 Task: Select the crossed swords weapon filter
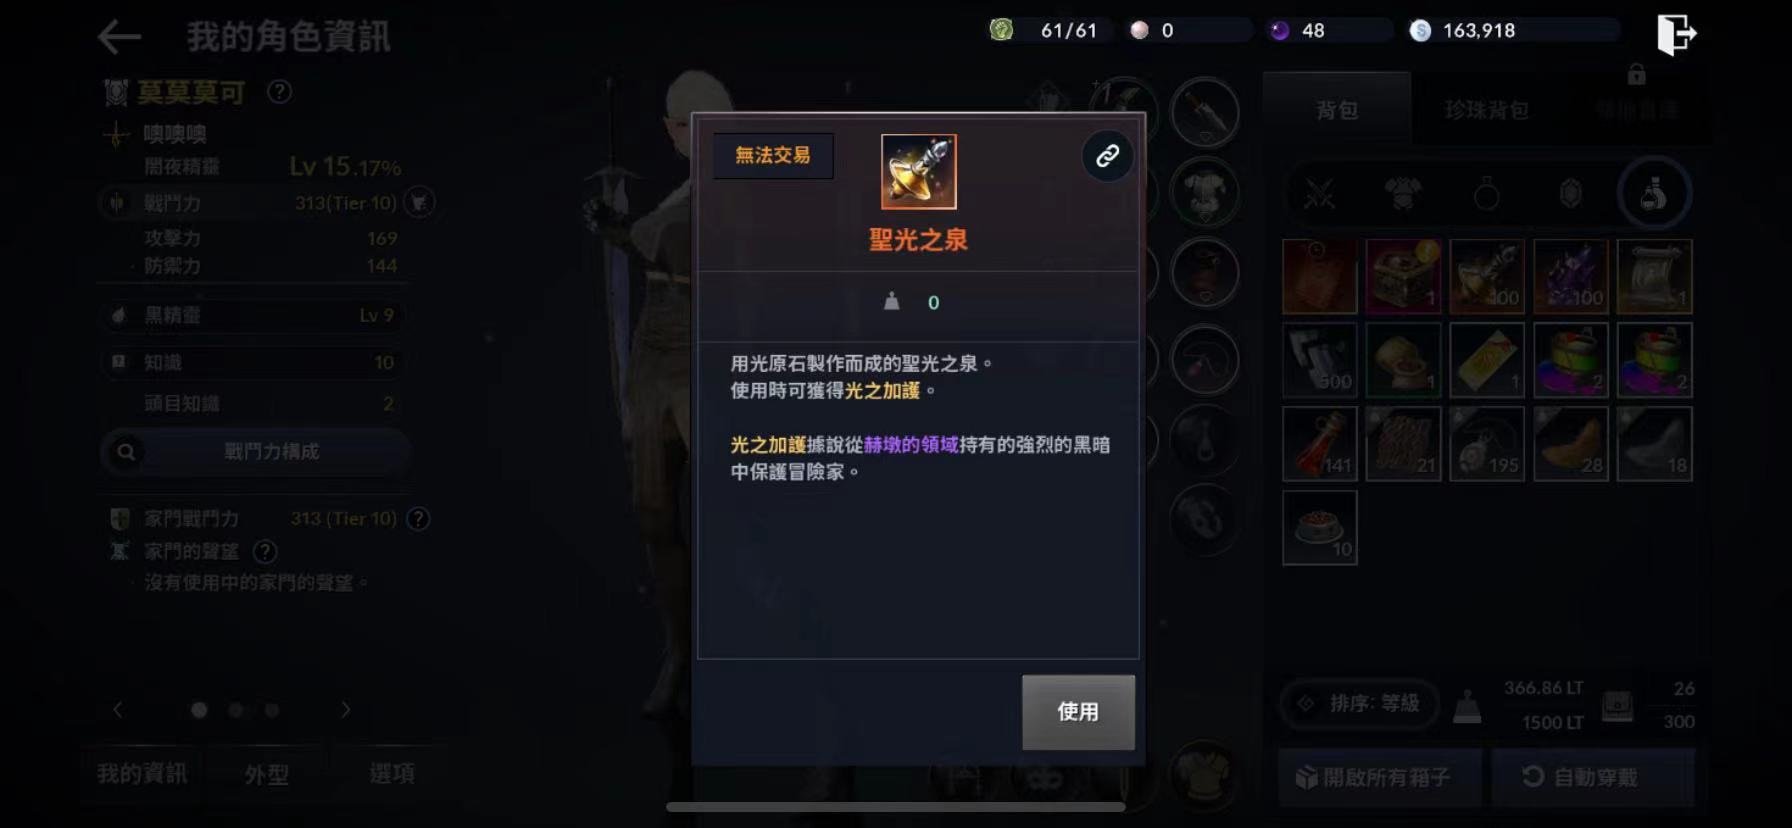[1319, 194]
